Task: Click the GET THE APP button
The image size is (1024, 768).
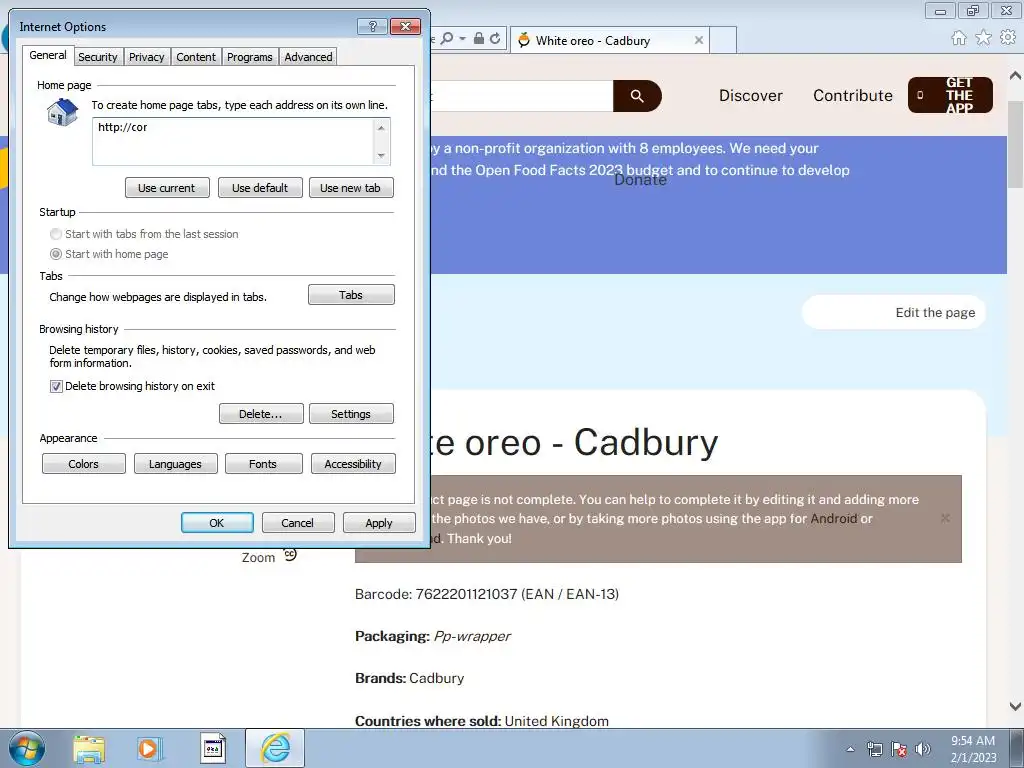Action: (x=950, y=95)
